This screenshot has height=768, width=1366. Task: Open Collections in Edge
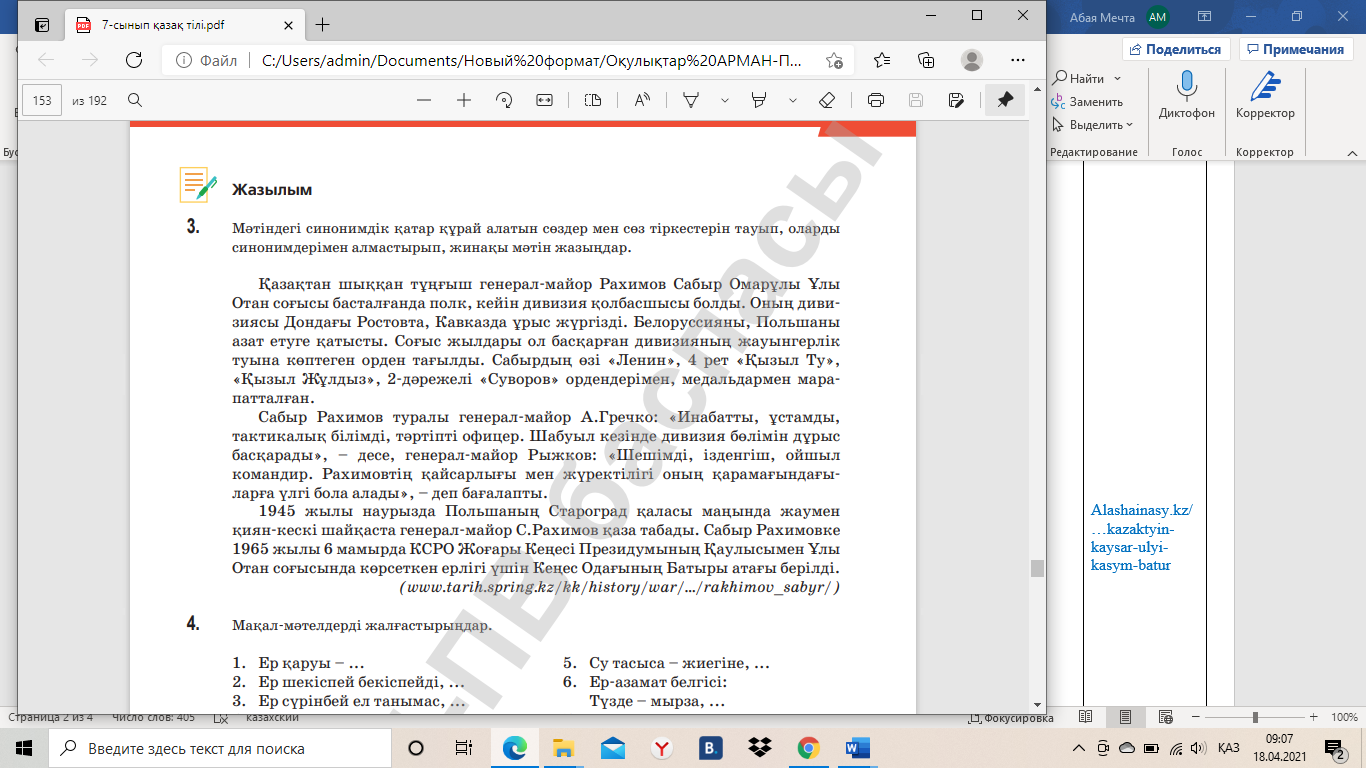coord(925,60)
